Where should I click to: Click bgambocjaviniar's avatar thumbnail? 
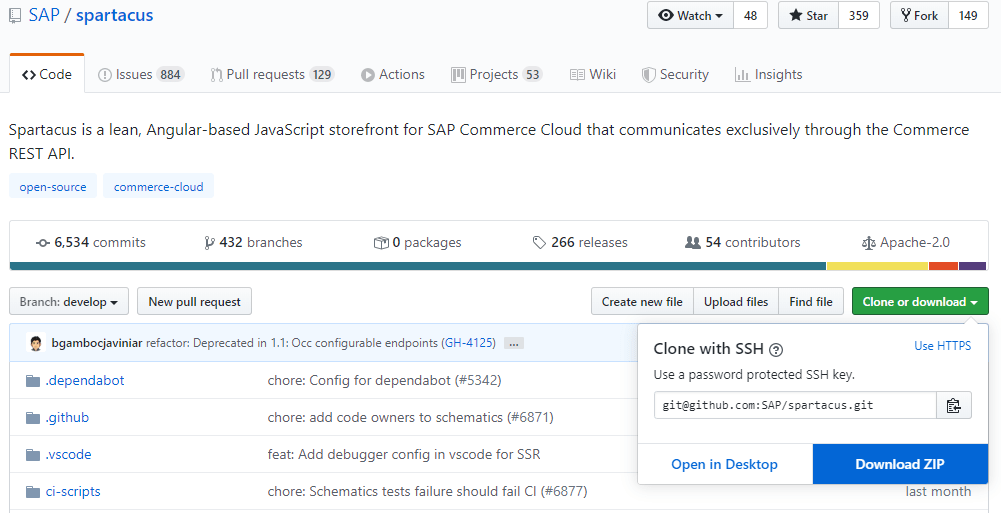click(35, 343)
